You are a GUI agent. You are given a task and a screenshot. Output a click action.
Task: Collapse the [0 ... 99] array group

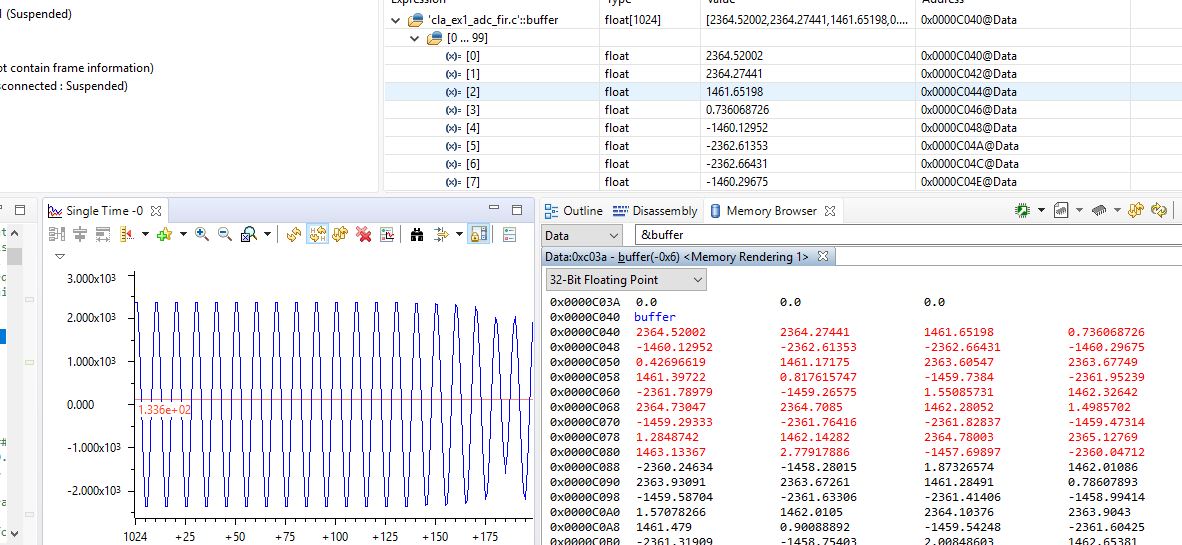[416, 38]
